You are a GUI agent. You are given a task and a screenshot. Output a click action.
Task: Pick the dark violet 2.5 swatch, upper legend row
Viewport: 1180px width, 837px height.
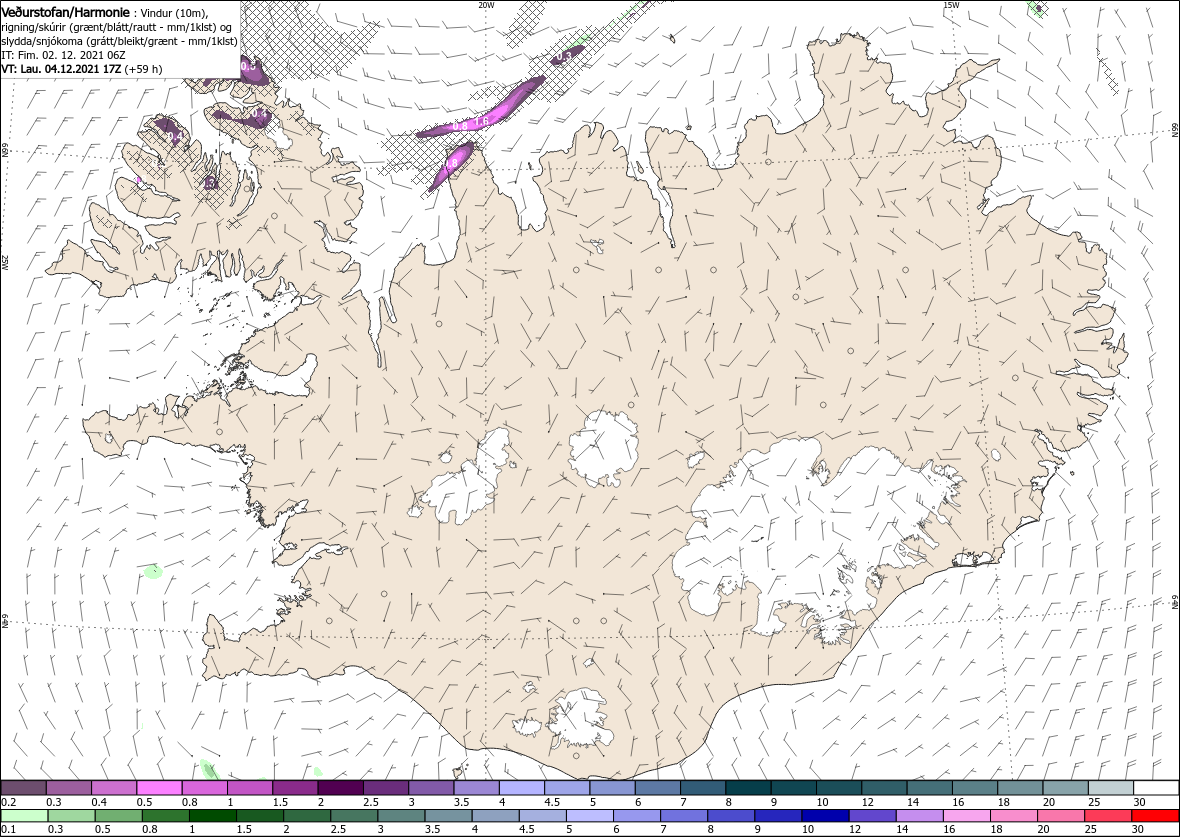(x=386, y=788)
